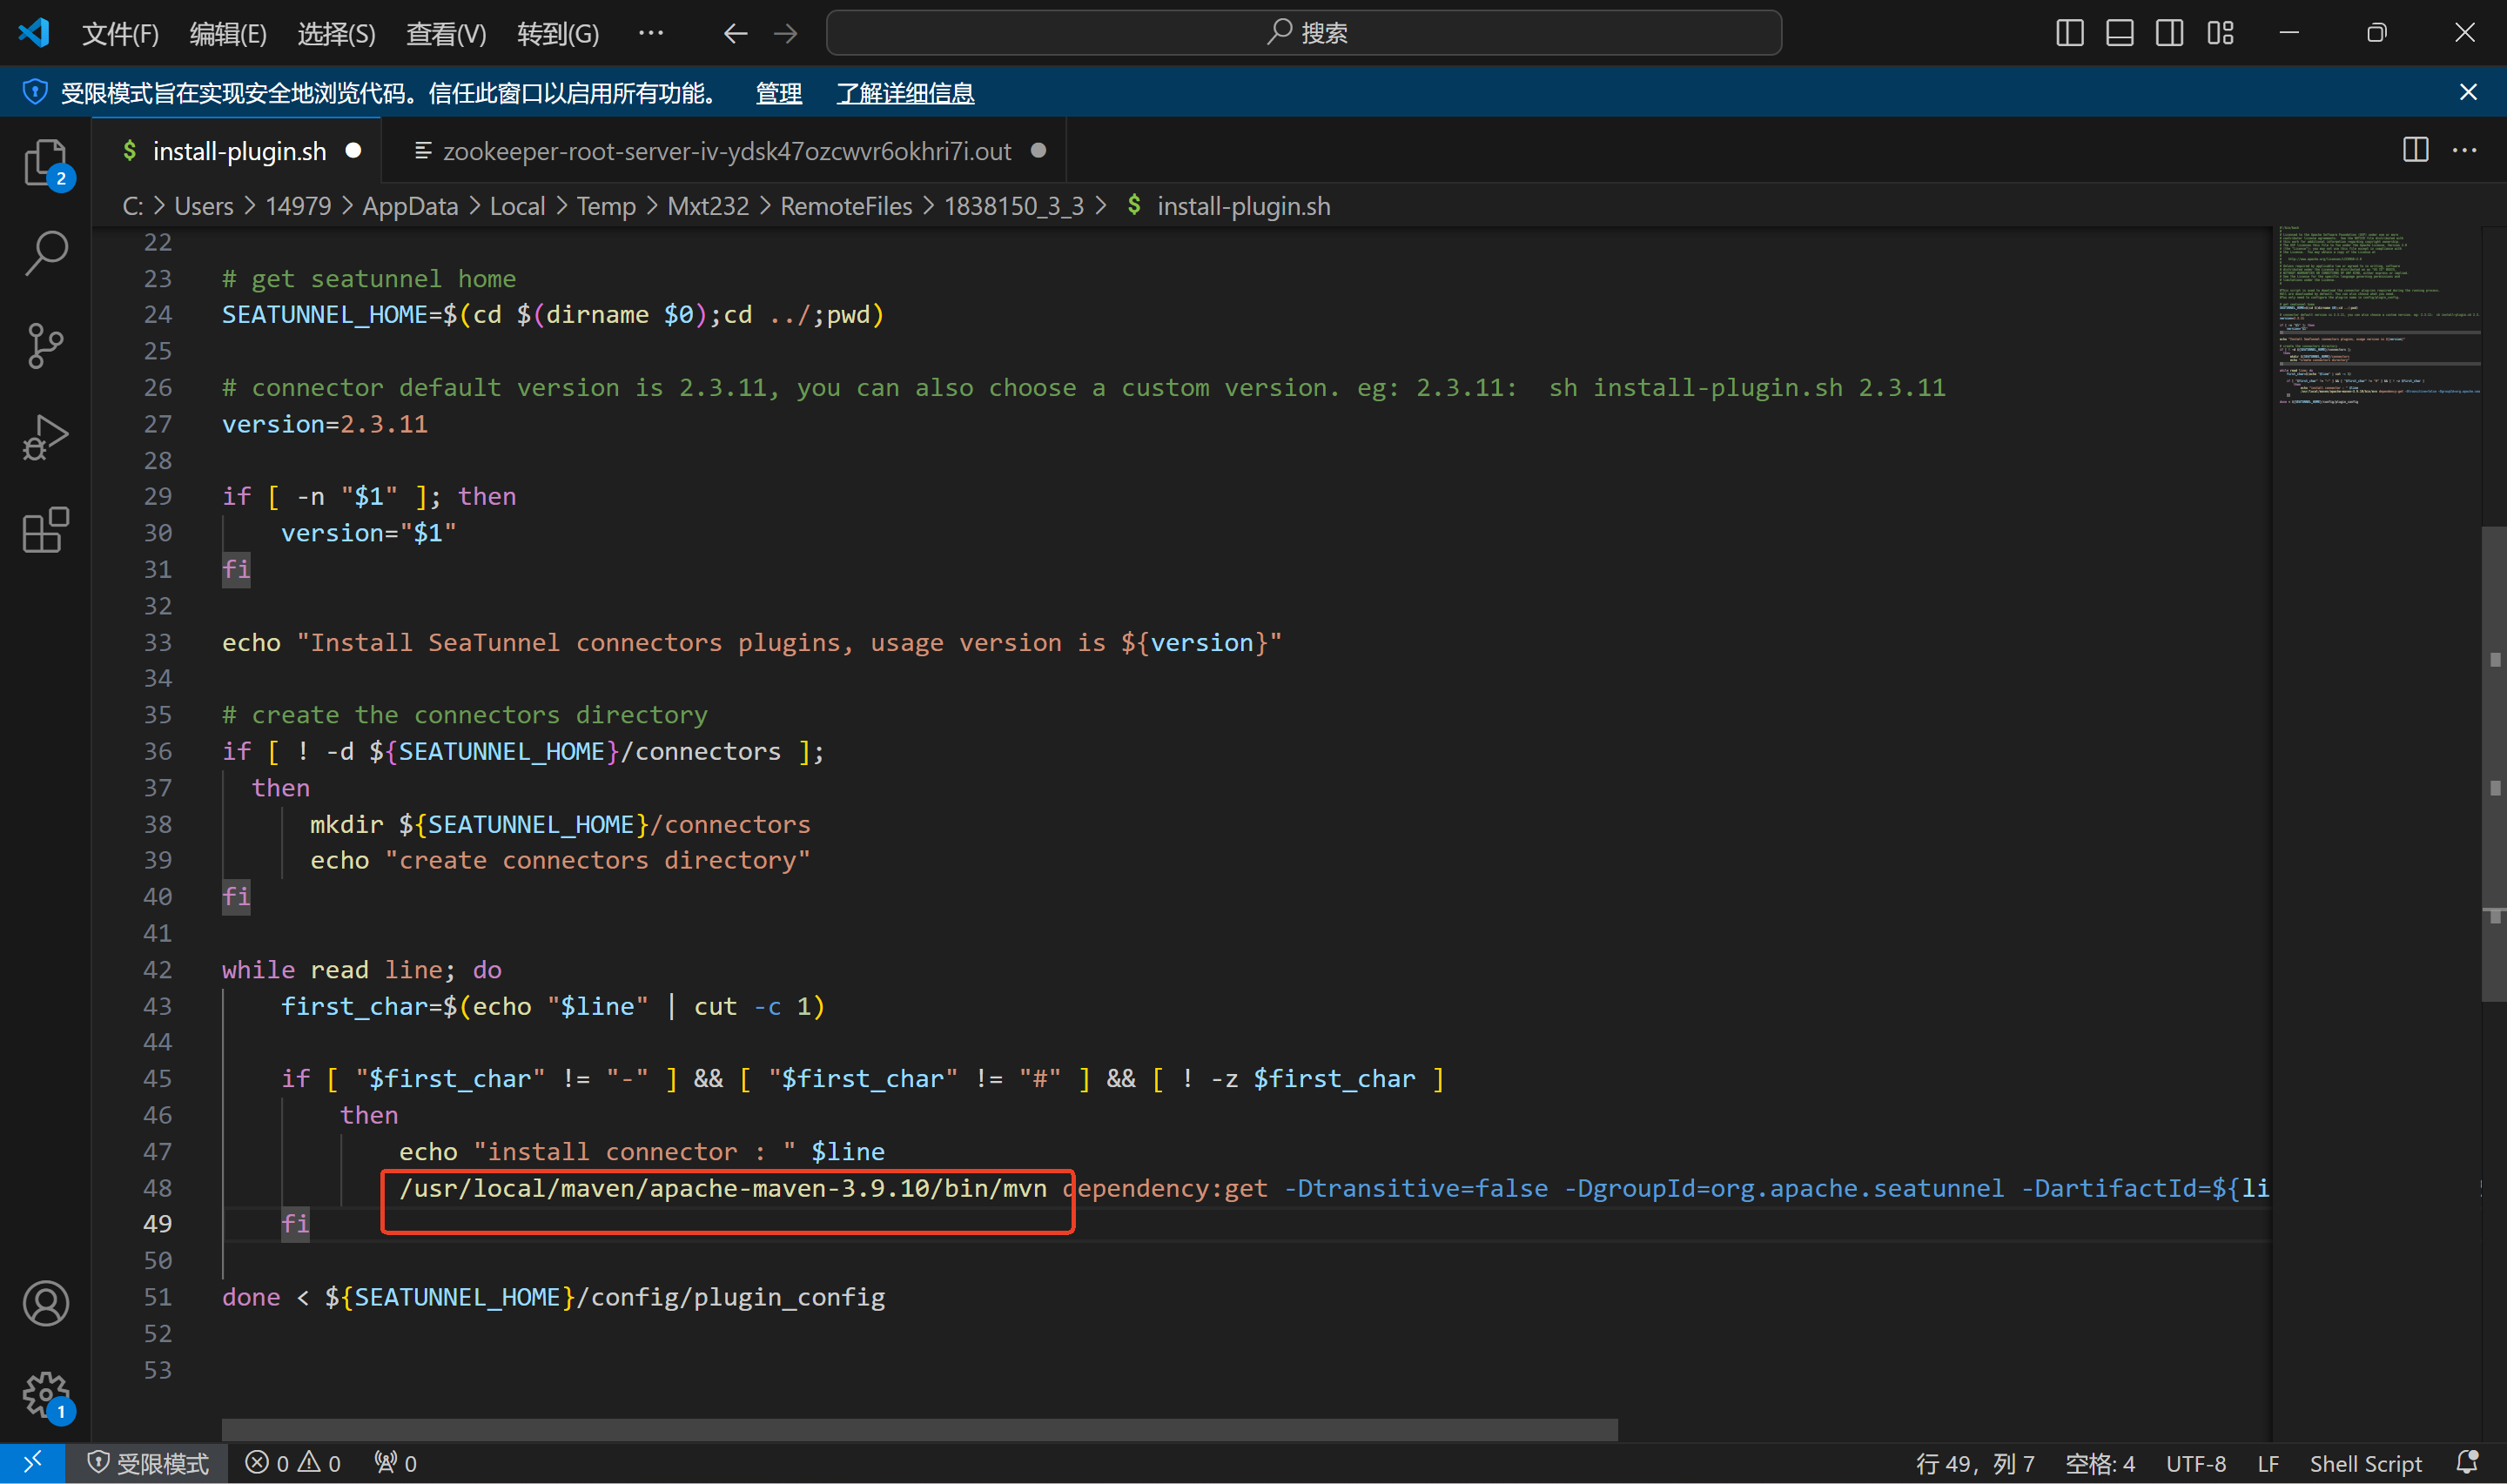Open the Search view in activity bar
Viewport: 2507px width, 1484px height.
click(46, 254)
